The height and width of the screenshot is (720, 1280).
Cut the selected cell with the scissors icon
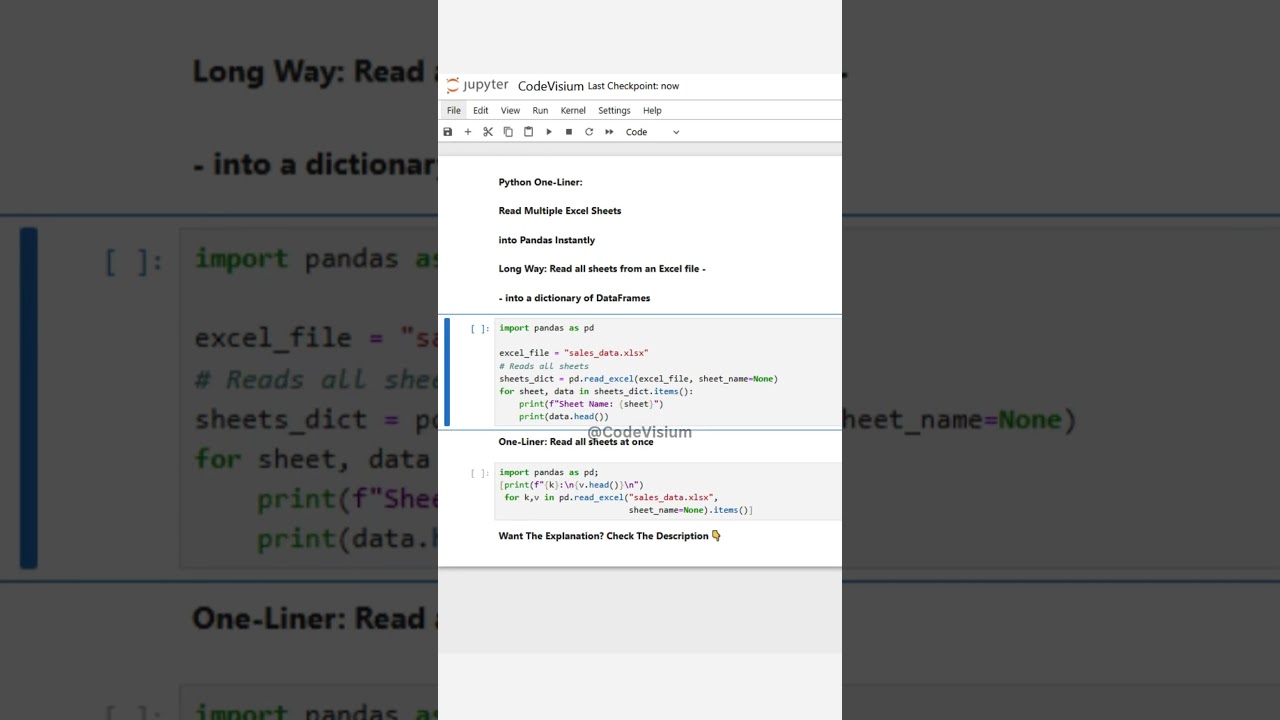488,132
